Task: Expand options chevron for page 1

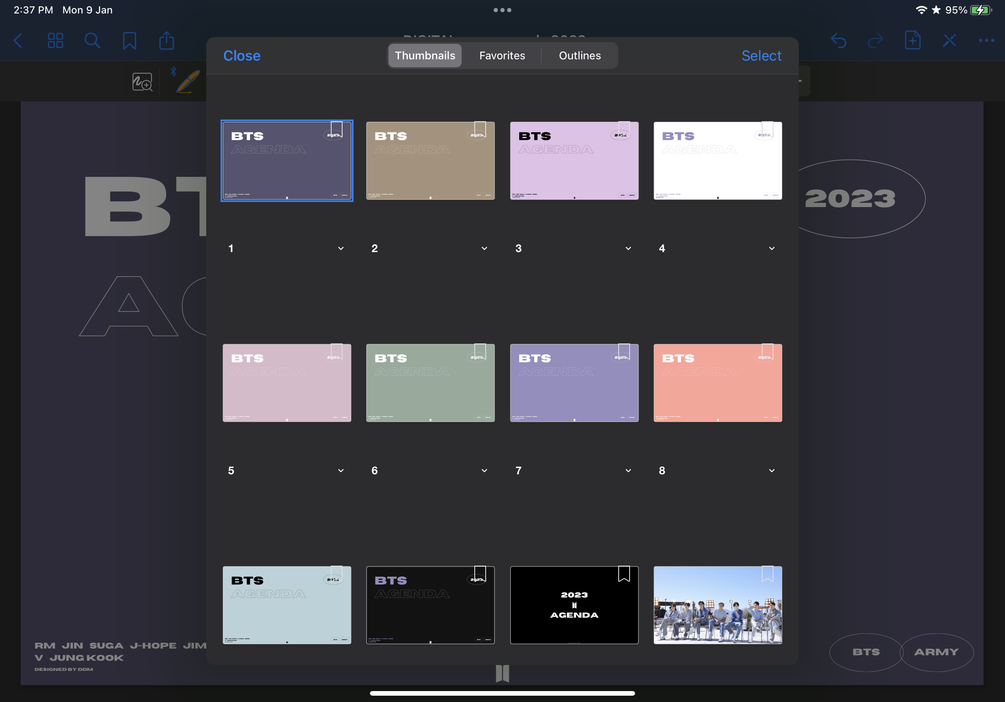Action: [x=341, y=248]
